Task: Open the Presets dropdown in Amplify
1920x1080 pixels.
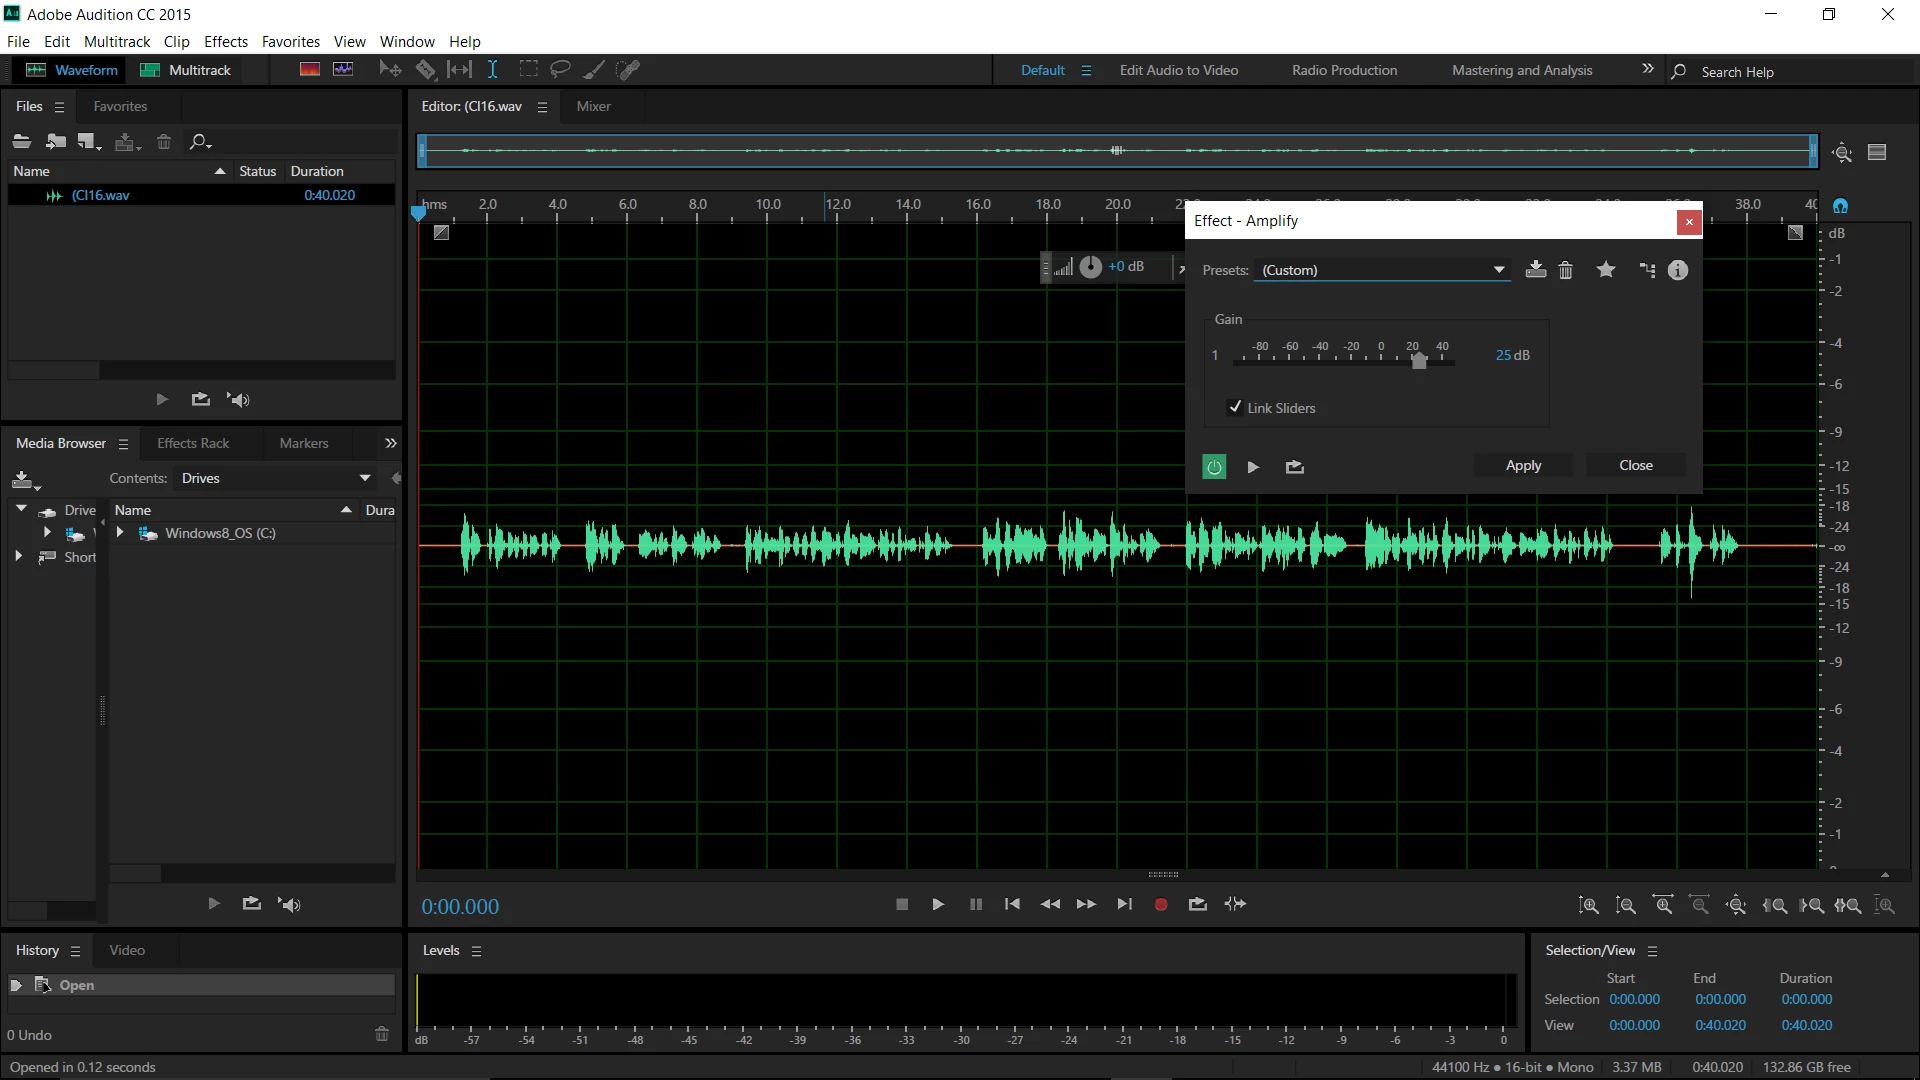Action: [x=1498, y=270]
